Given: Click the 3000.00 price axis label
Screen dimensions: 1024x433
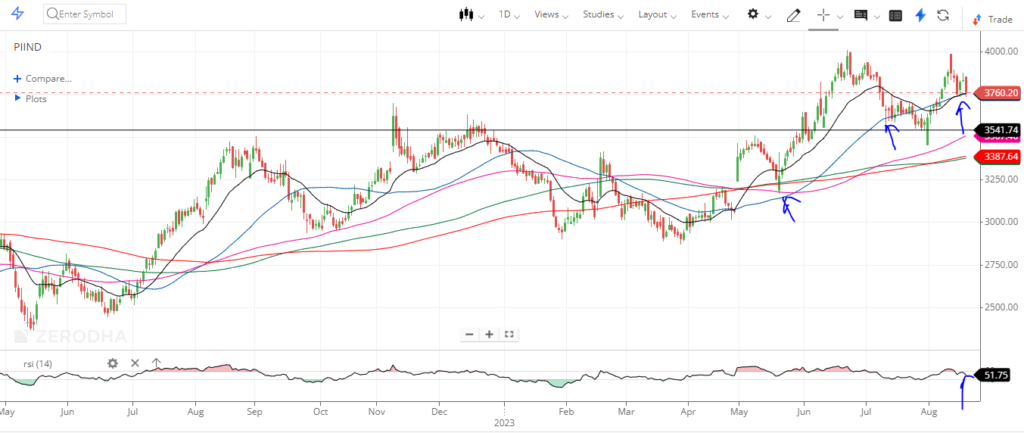Looking at the screenshot, I should (x=1001, y=222).
